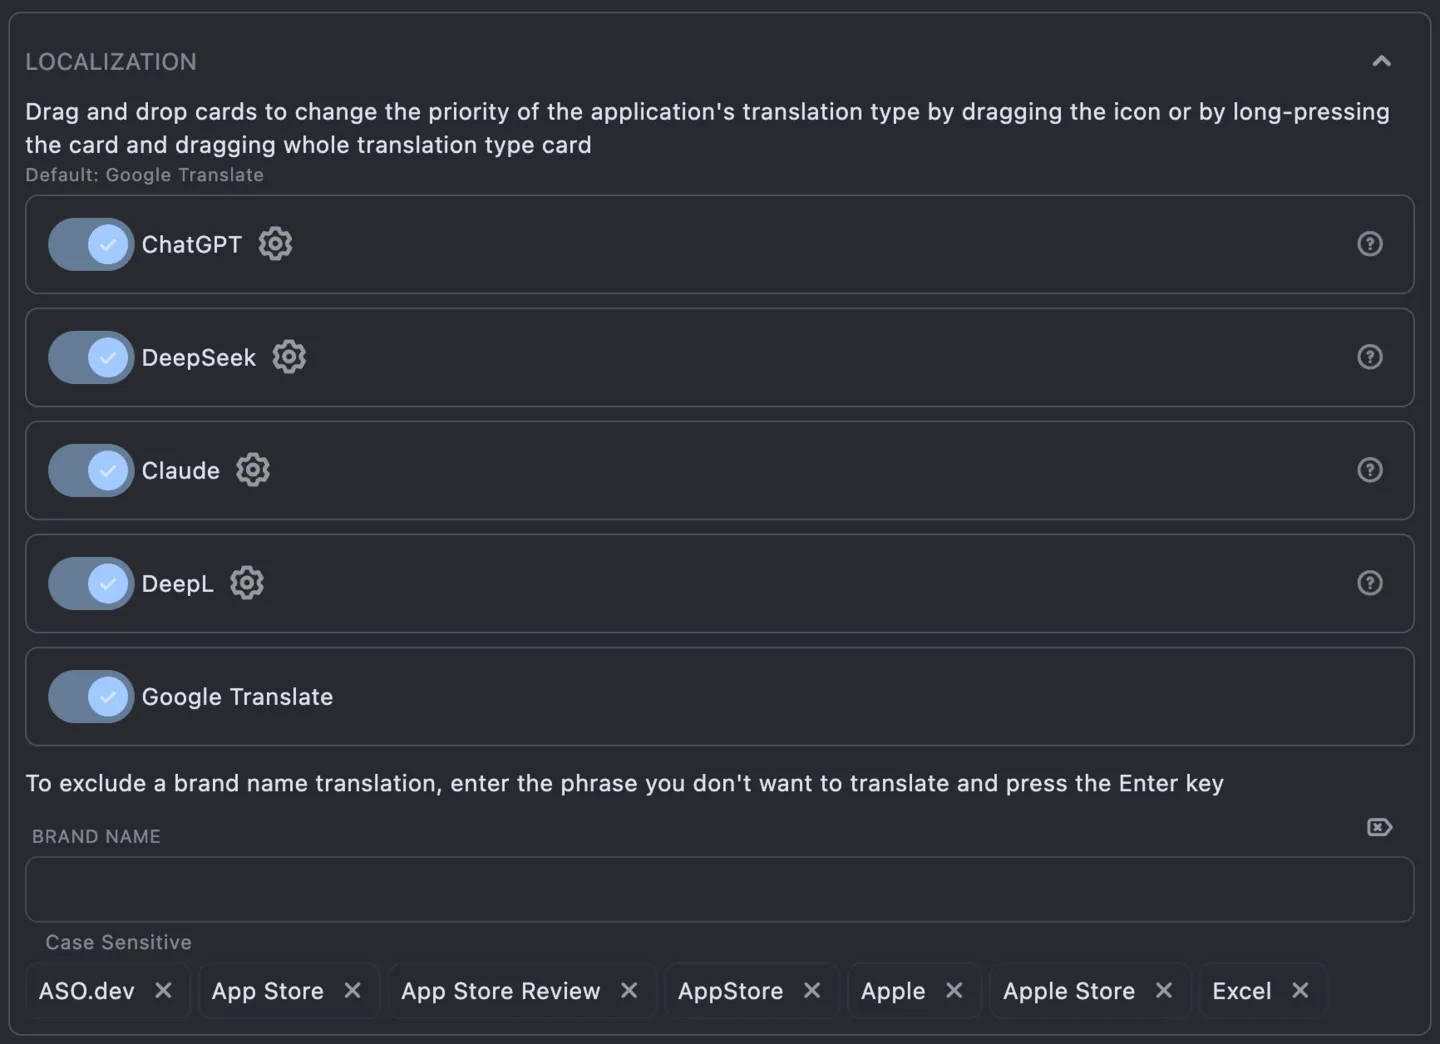The image size is (1440, 1044).
Task: Remove the Apple Store tag
Action: pyautogui.click(x=1164, y=990)
